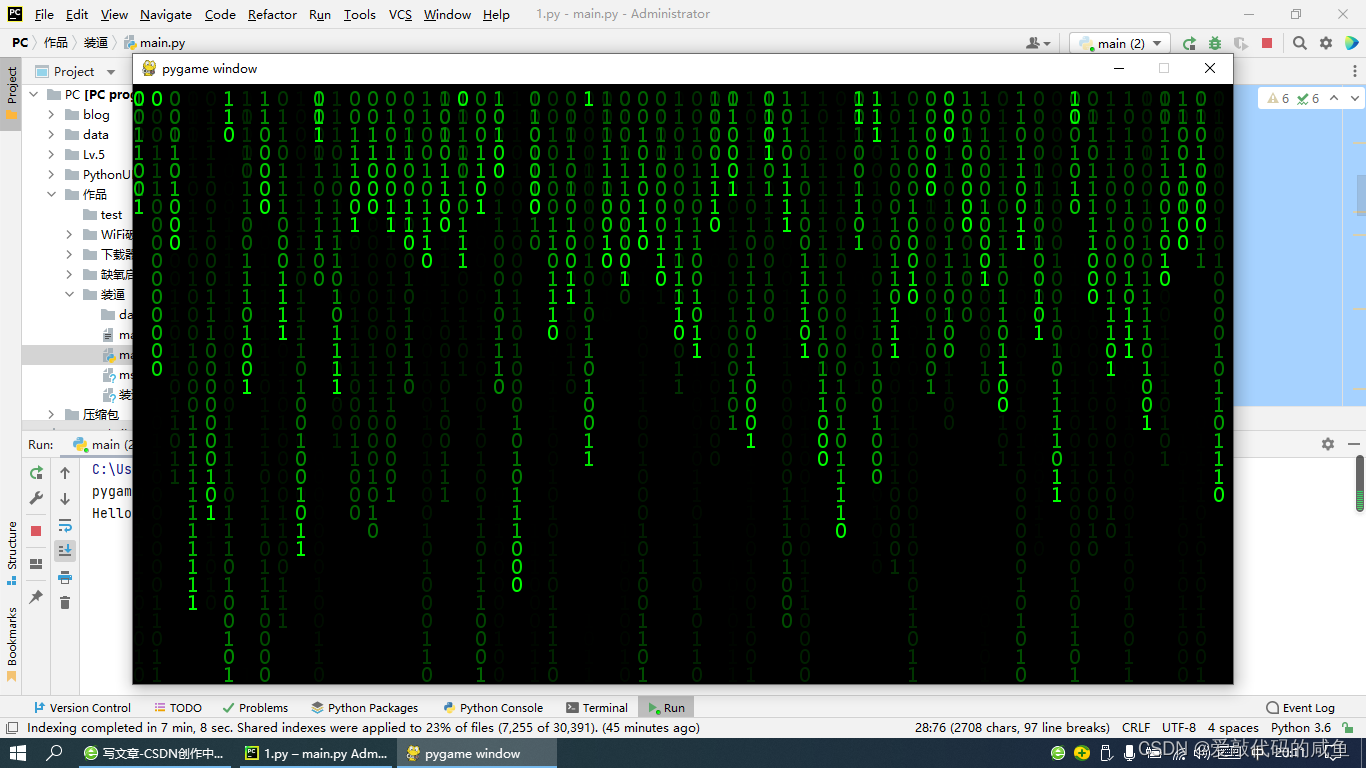Screen dimensions: 1366x768
Task: Click the pygame window title bar icon
Action: (x=149, y=68)
